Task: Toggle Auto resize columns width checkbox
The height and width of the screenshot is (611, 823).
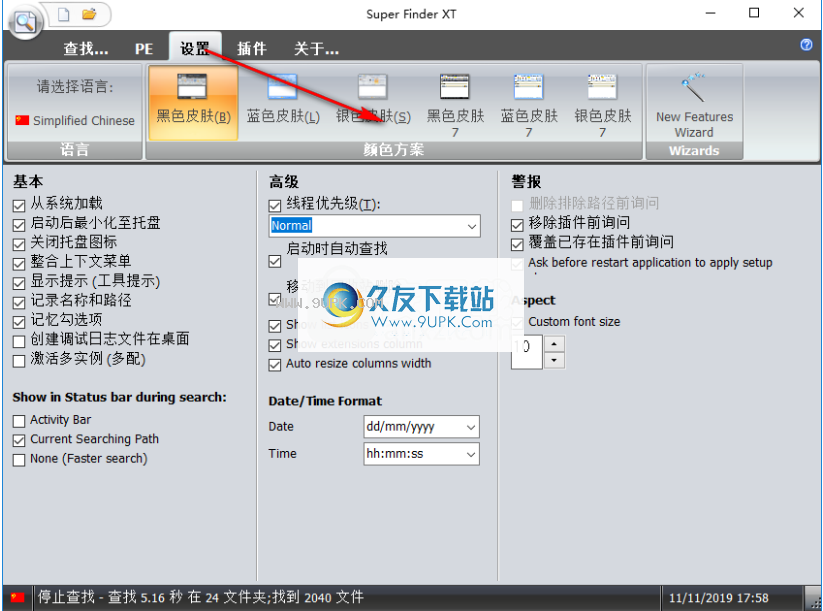Action: click(275, 365)
